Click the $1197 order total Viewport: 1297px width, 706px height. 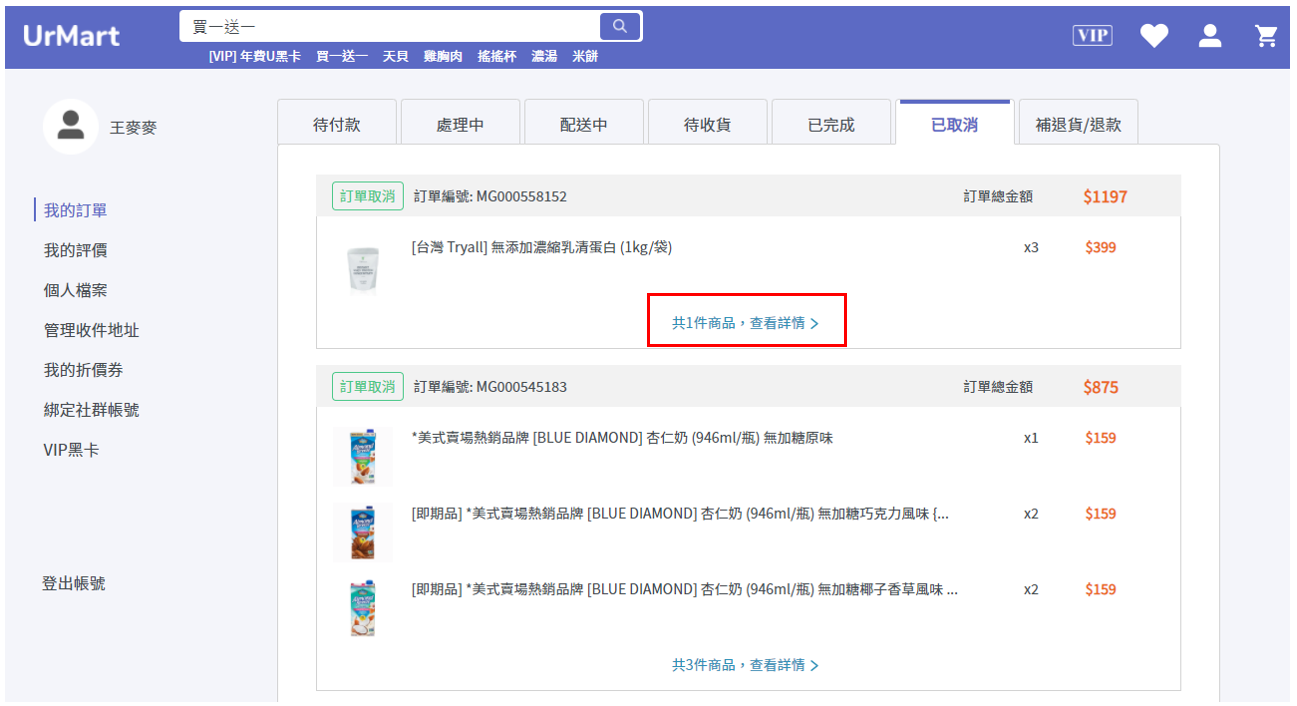1105,197
